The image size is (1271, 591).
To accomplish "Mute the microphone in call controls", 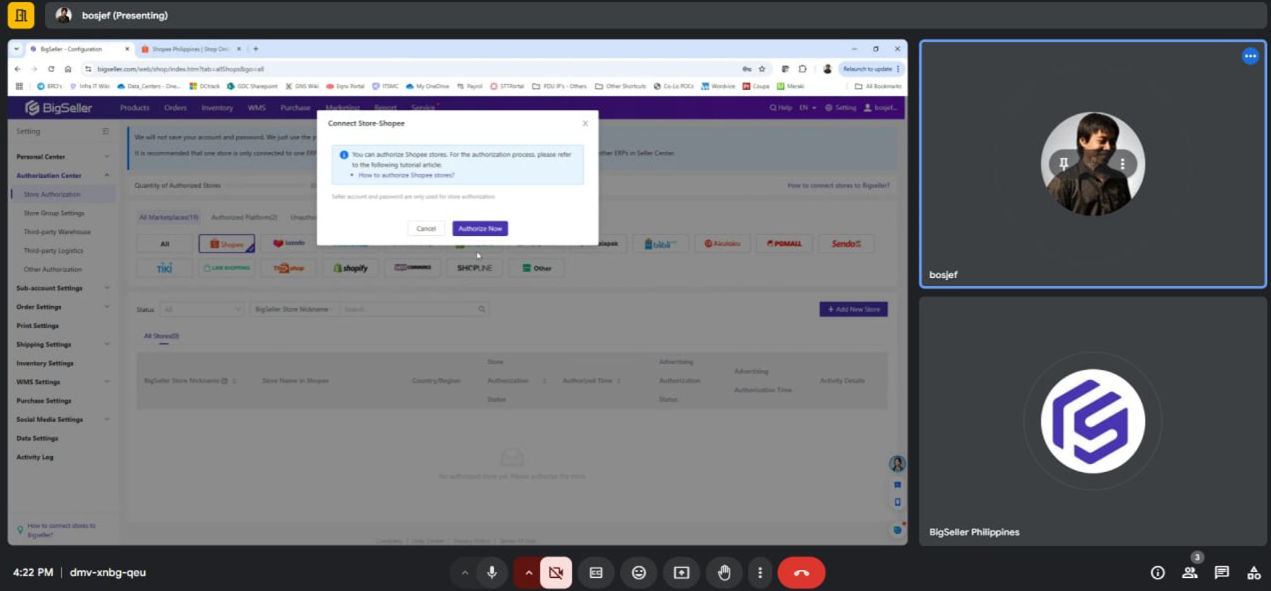I will [x=491, y=573].
